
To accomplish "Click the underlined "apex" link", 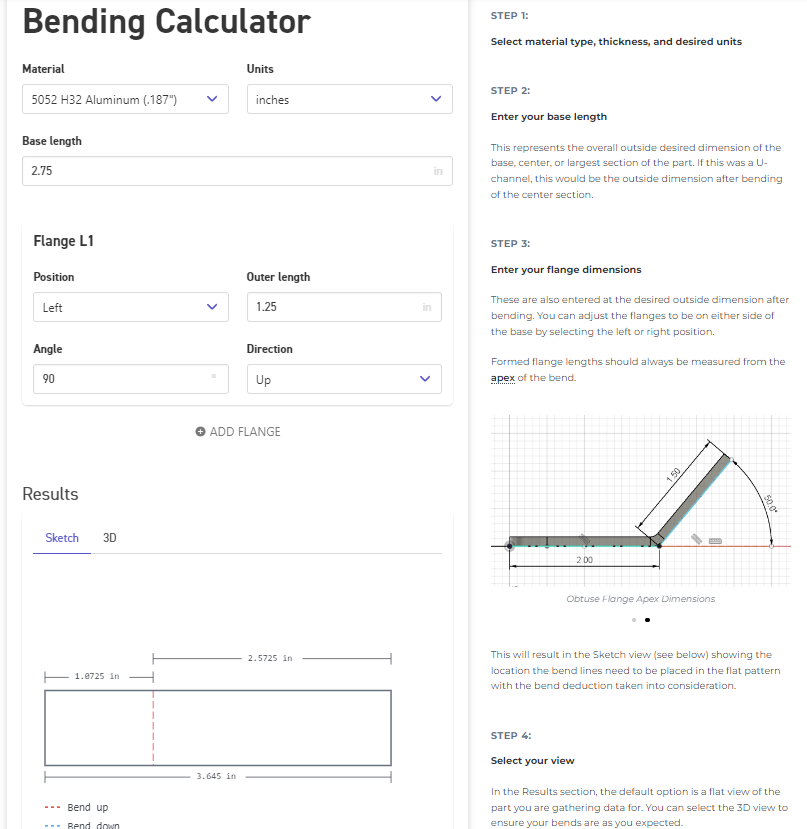I will point(503,378).
